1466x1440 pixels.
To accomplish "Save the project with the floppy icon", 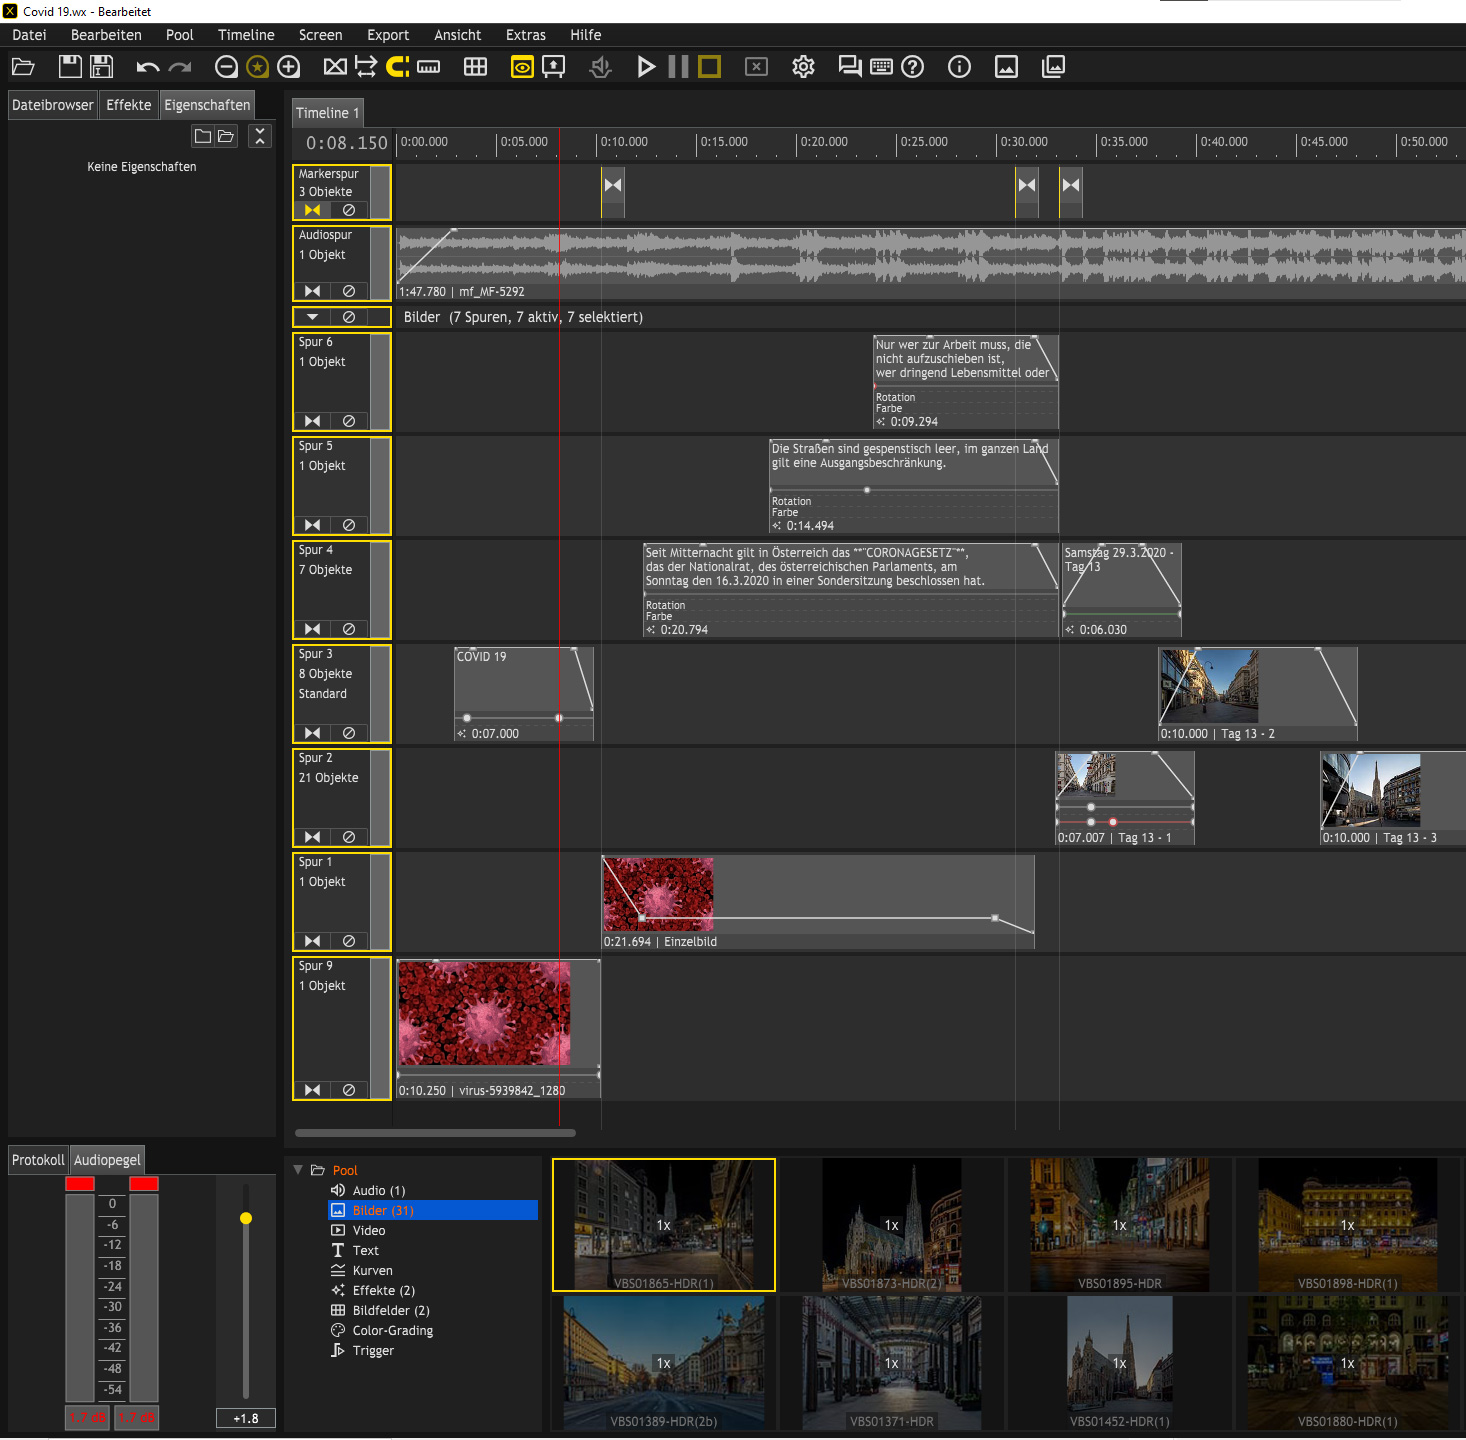I will click(70, 67).
